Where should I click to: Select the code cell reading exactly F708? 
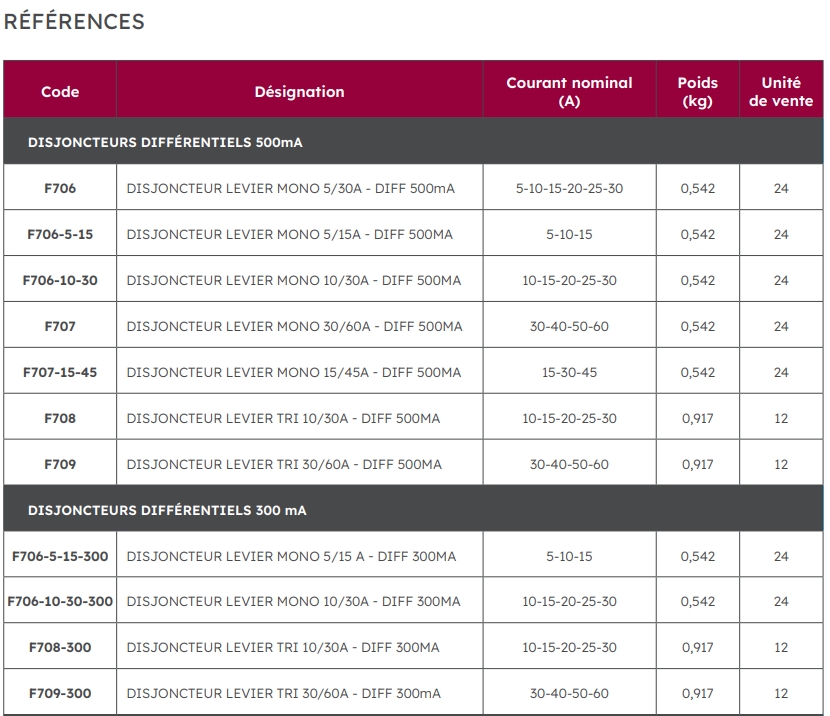click(x=60, y=418)
